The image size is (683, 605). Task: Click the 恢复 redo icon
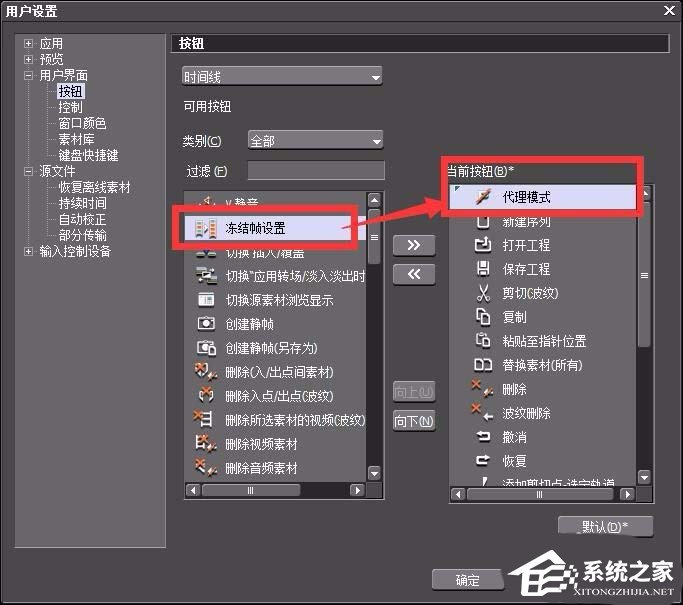coord(483,460)
